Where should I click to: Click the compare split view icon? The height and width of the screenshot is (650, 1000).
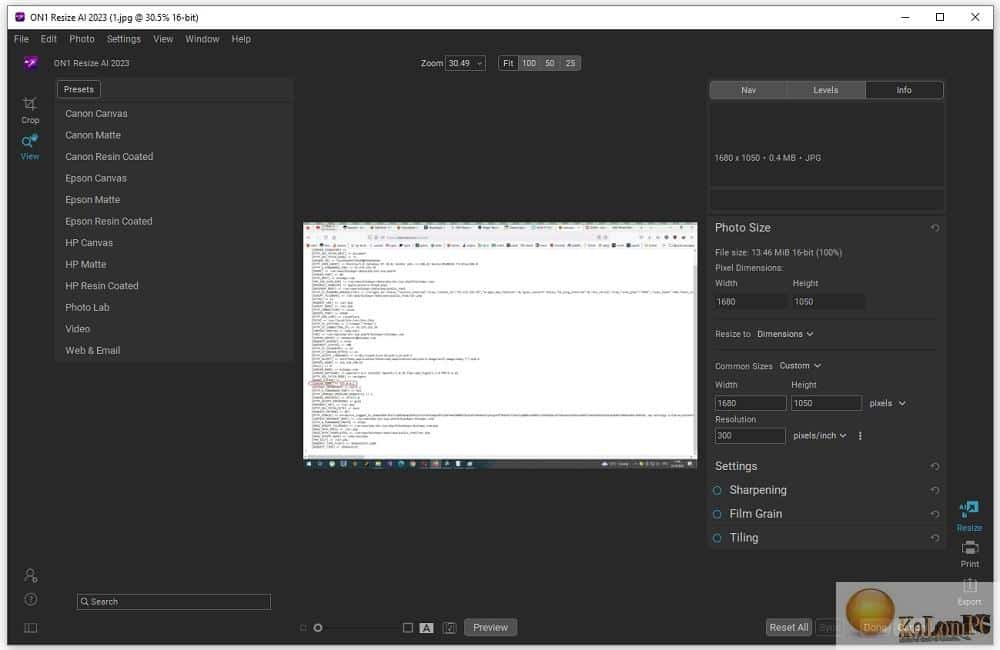450,628
